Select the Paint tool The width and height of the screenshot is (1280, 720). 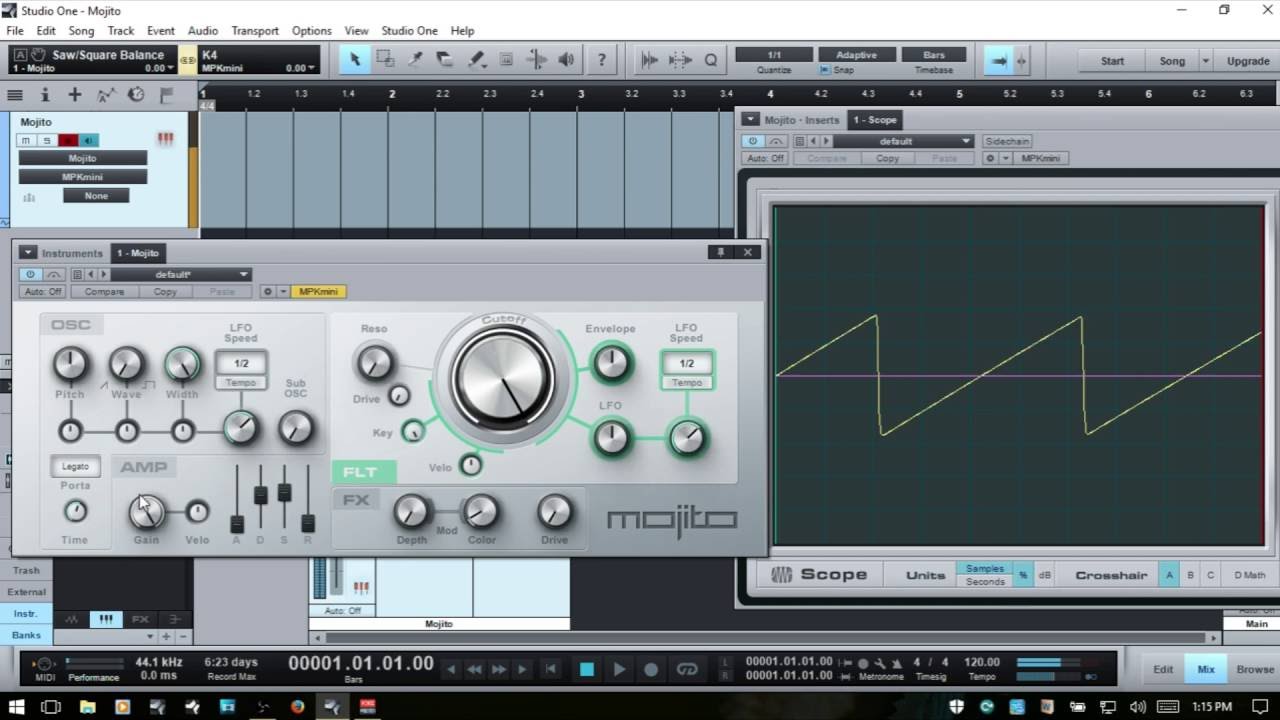tap(476, 60)
